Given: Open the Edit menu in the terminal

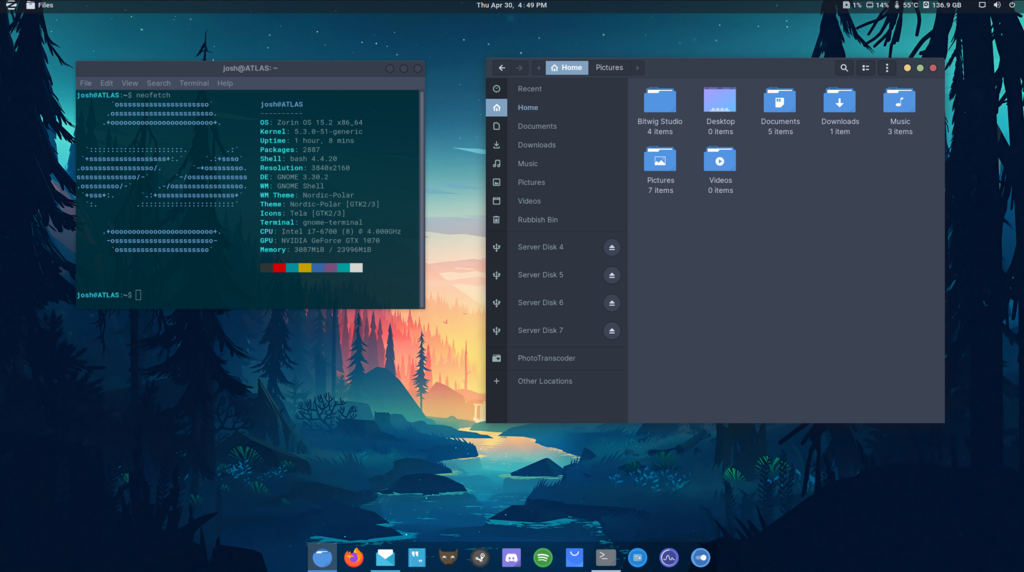Looking at the screenshot, I should [x=107, y=83].
